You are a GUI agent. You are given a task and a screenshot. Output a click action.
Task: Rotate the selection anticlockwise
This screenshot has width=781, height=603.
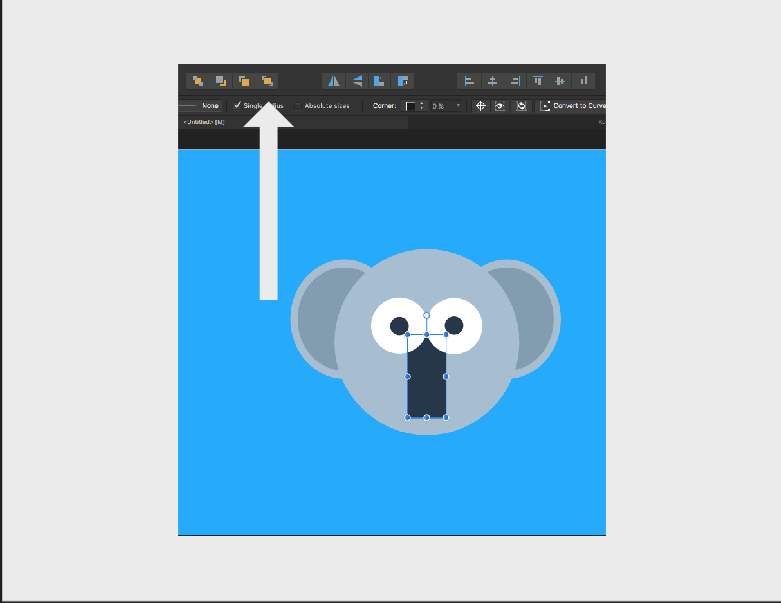pos(380,81)
